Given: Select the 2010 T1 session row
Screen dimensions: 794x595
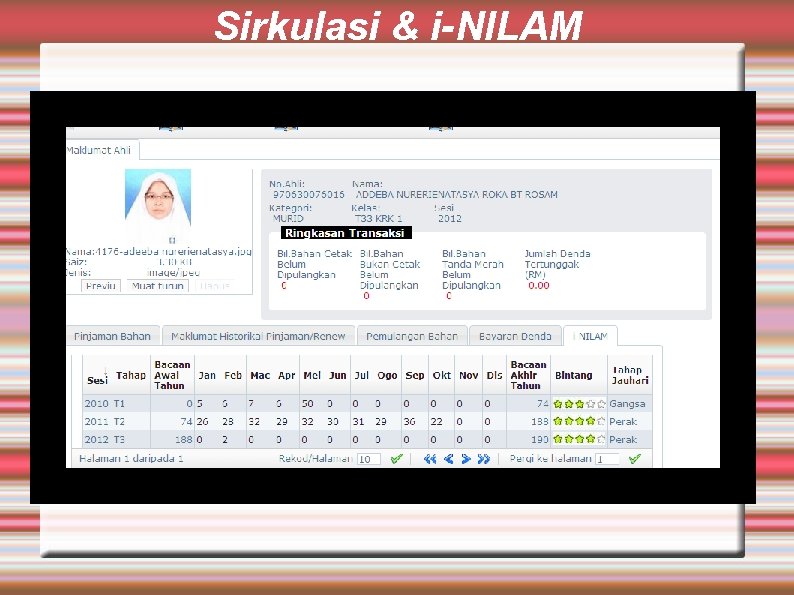Looking at the screenshot, I should point(367,404).
